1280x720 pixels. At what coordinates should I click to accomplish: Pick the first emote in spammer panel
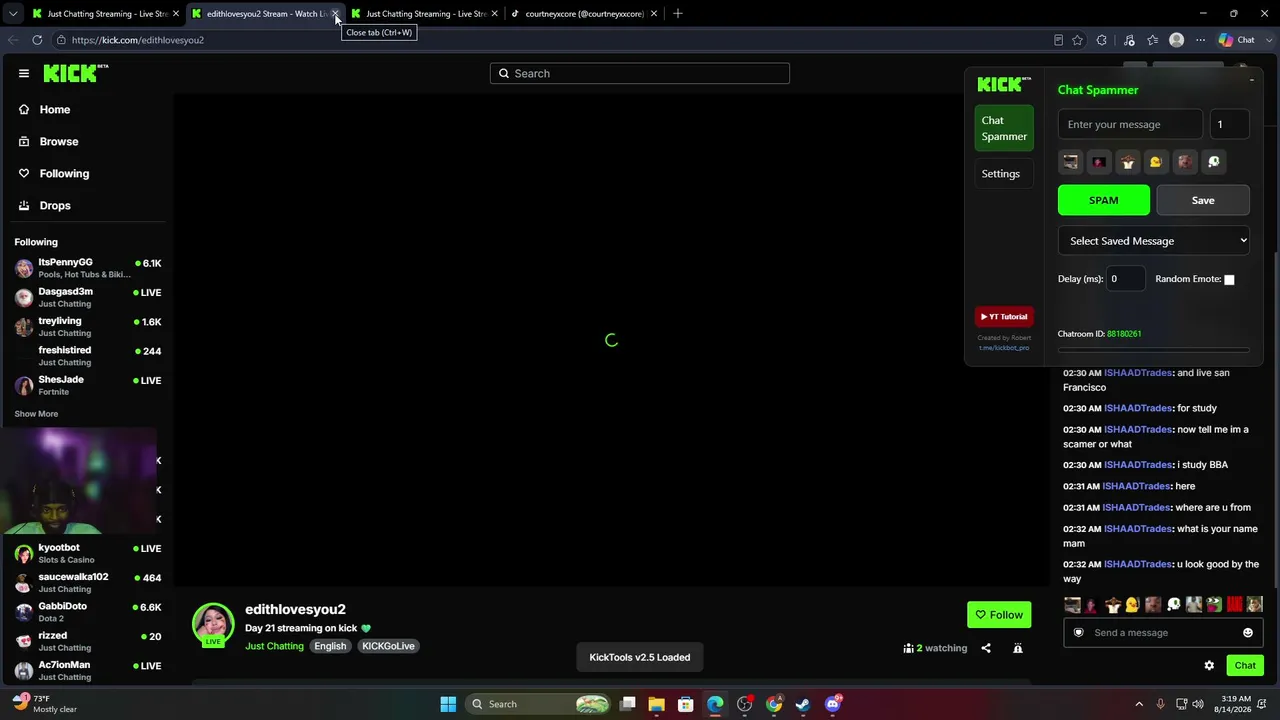(x=1071, y=162)
